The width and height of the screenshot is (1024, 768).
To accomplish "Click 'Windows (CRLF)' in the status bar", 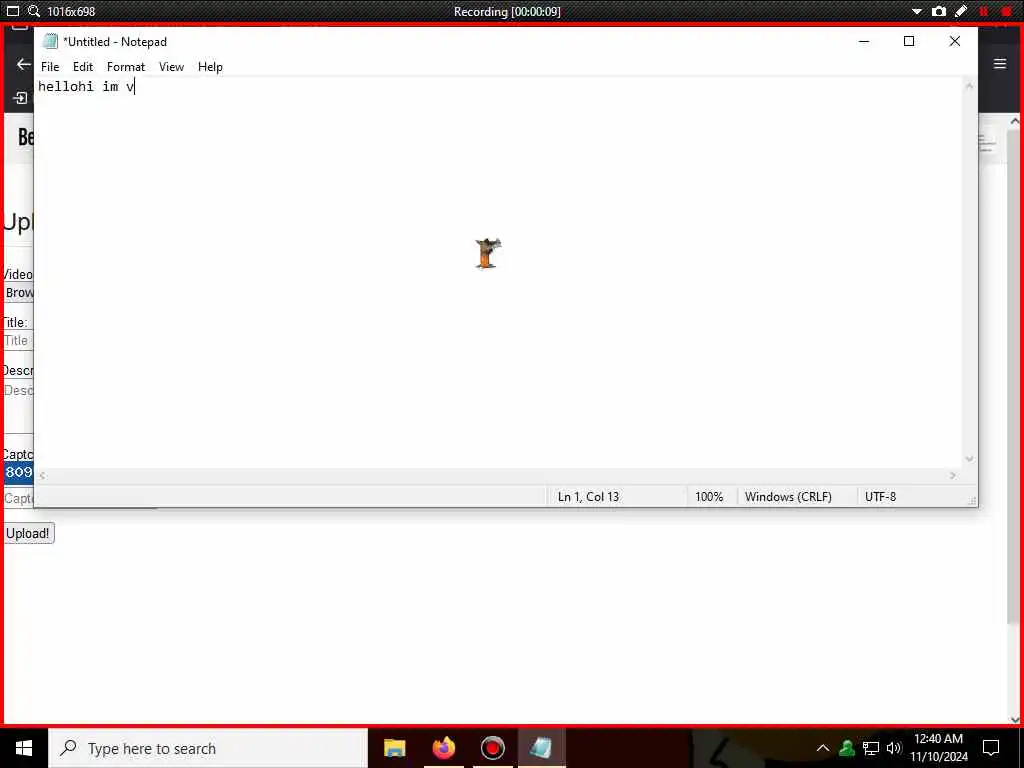I will pyautogui.click(x=788, y=496).
